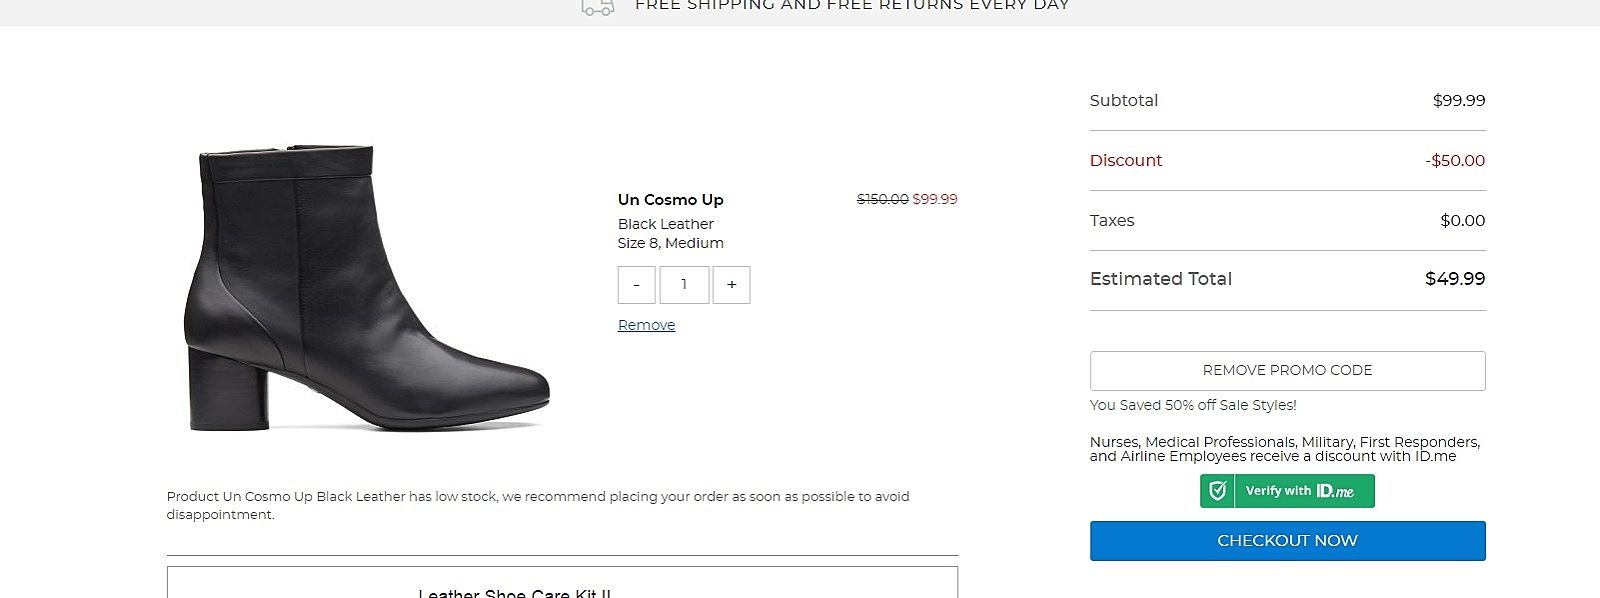Open the Un Cosmo Up product title

pos(670,199)
